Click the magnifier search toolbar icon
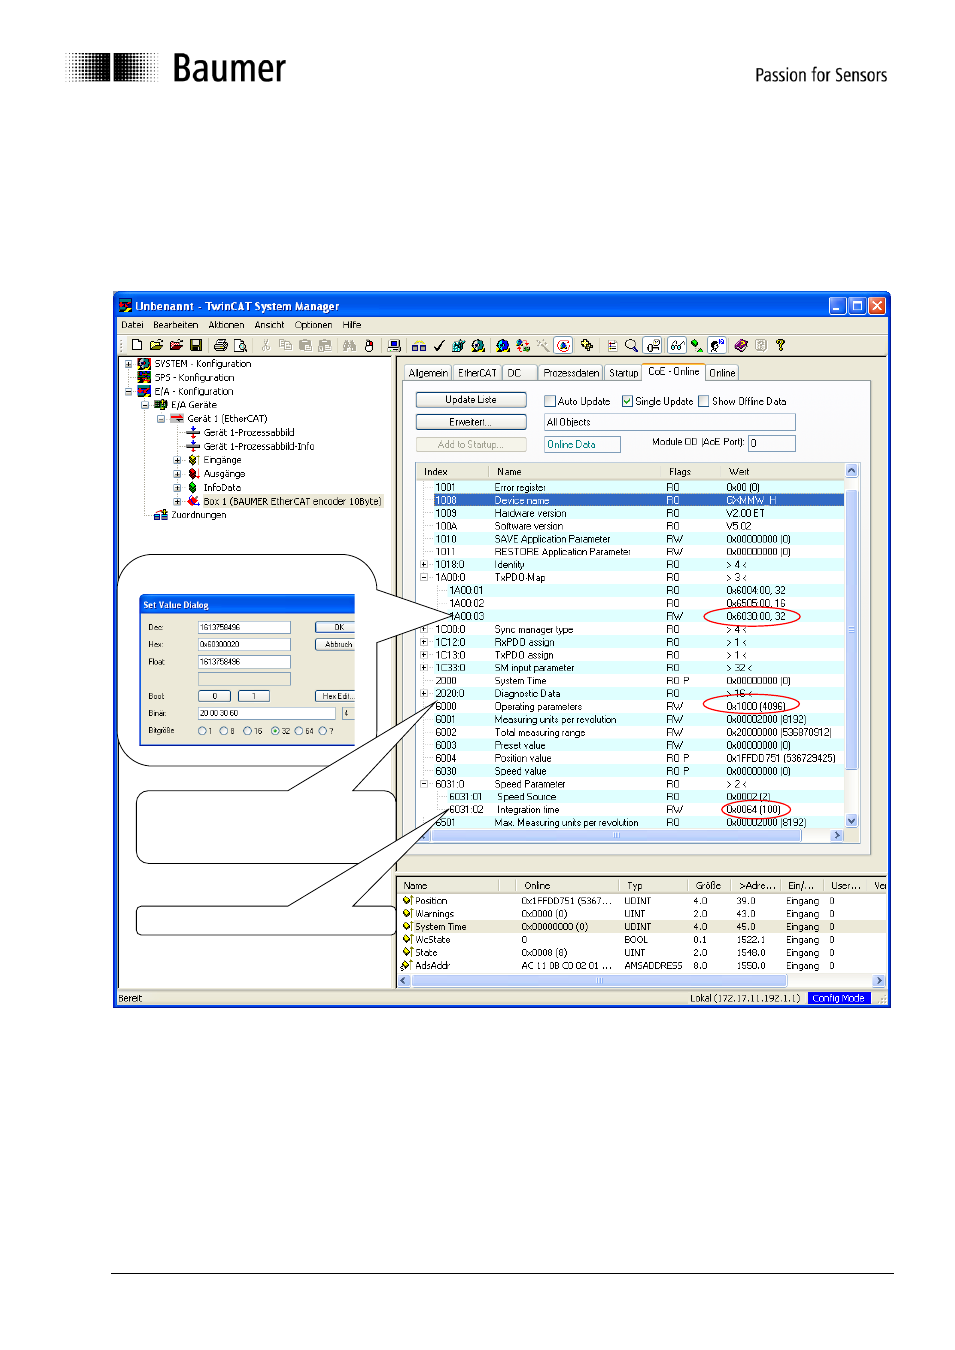The height and width of the screenshot is (1350, 955). pos(631,345)
